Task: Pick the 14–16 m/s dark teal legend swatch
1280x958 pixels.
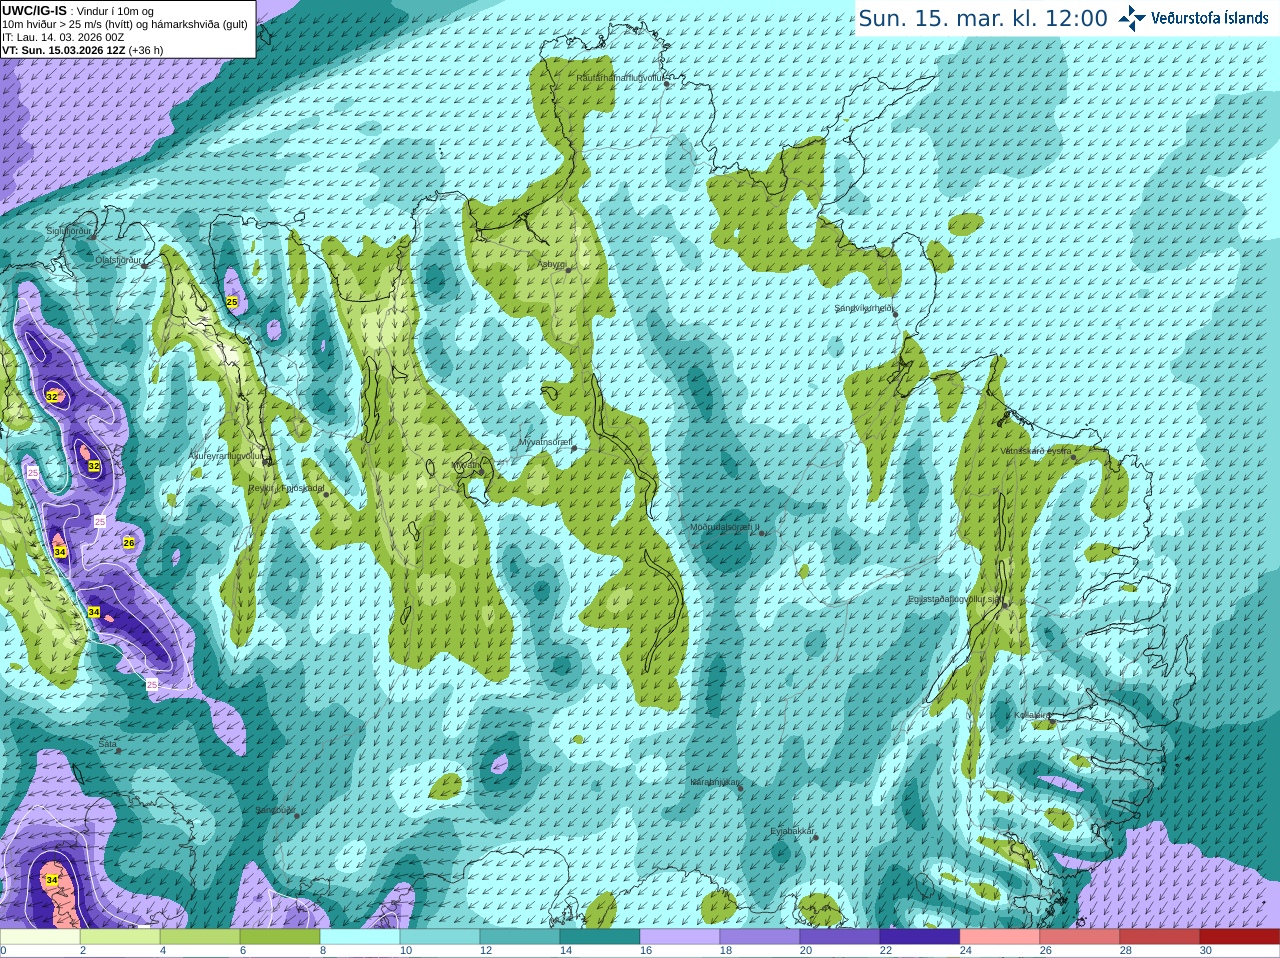Action: 600,937
